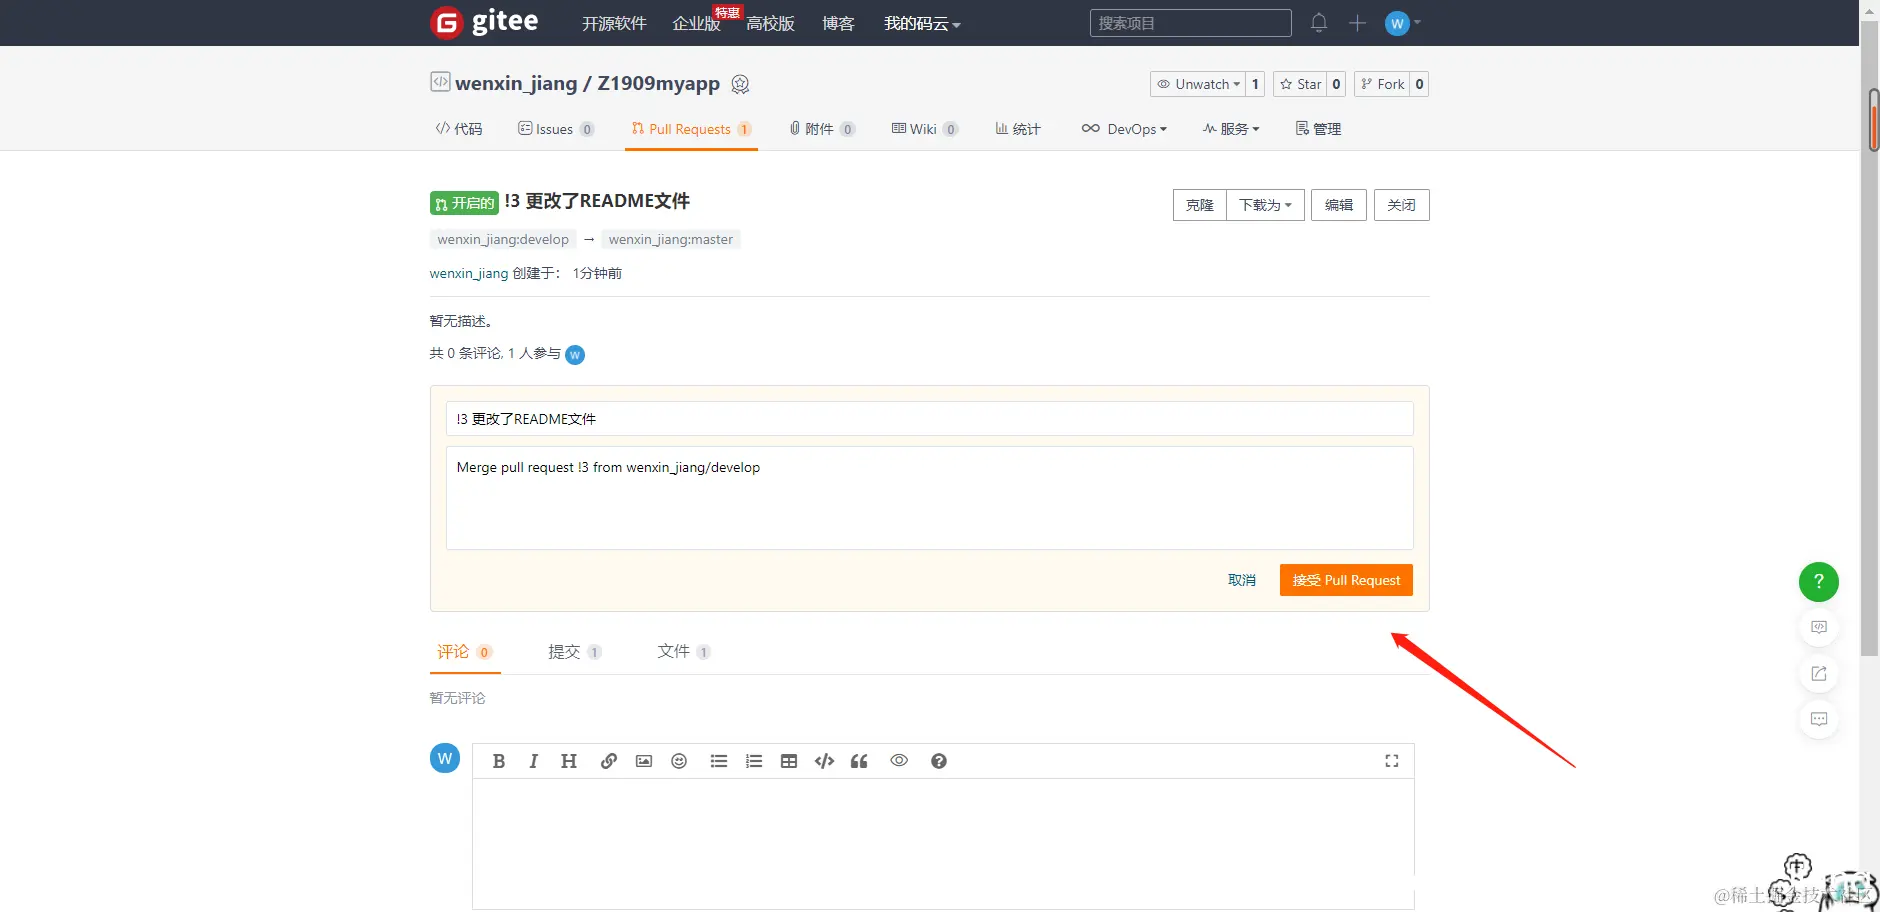Expand the 我的码云 menu
1880x912 pixels.
[922, 23]
